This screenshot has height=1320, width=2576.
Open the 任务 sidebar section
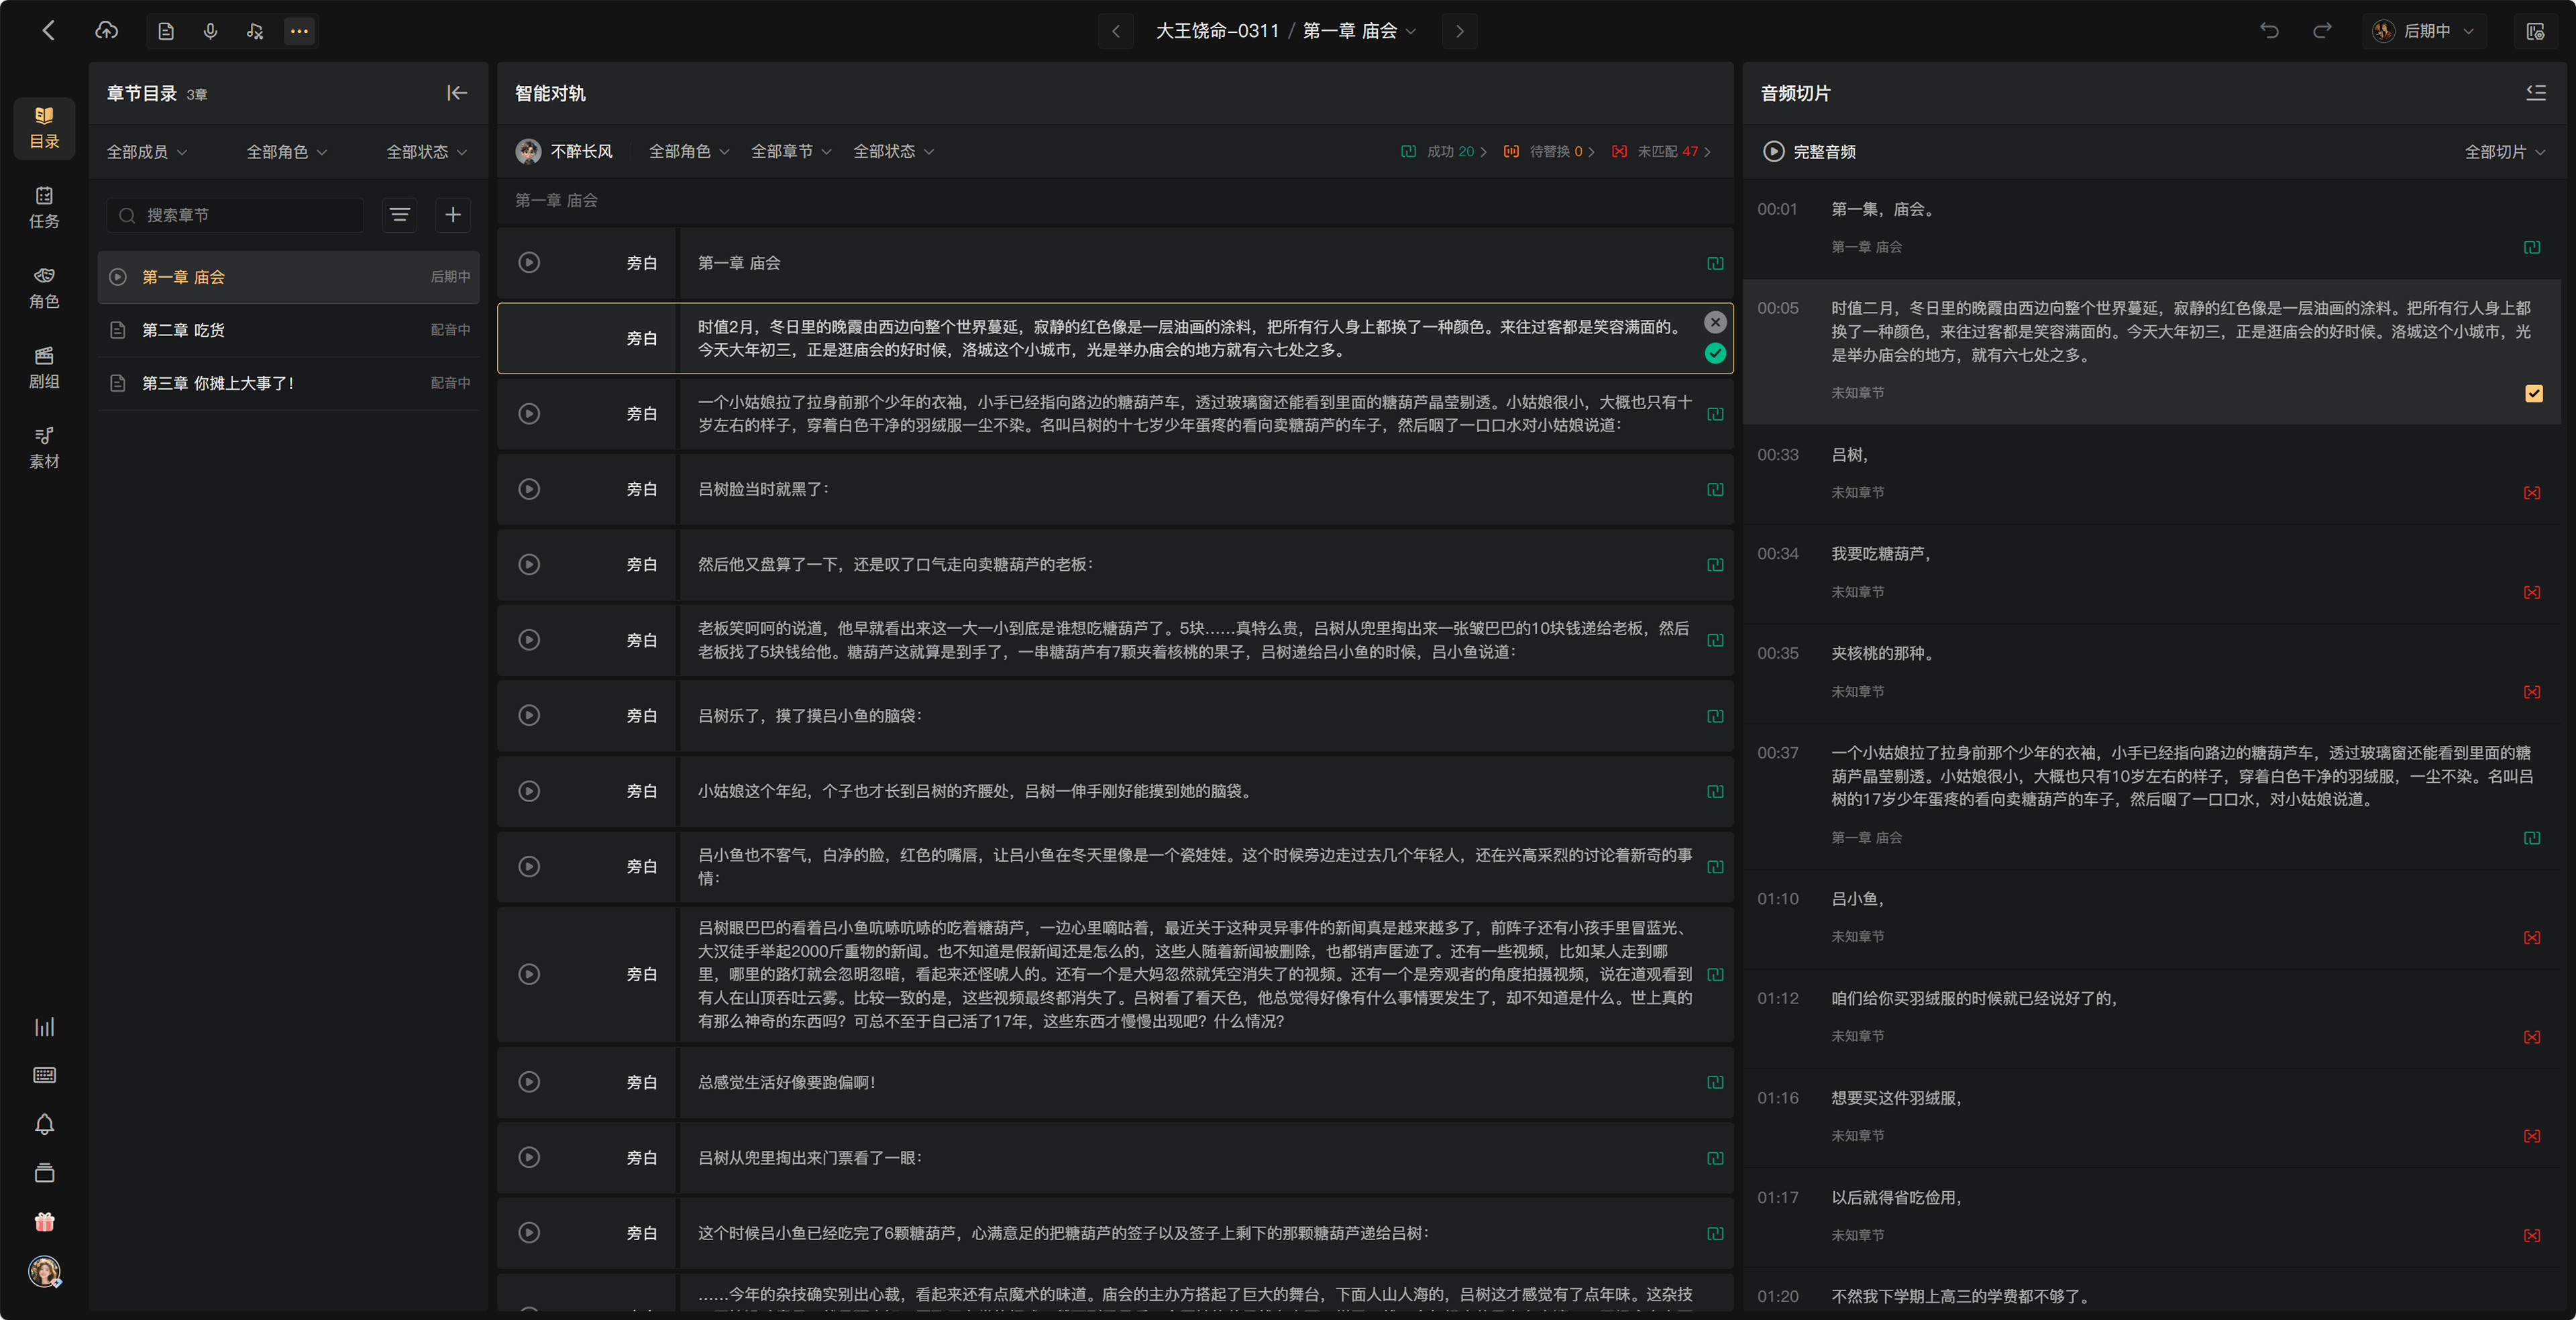[44, 207]
